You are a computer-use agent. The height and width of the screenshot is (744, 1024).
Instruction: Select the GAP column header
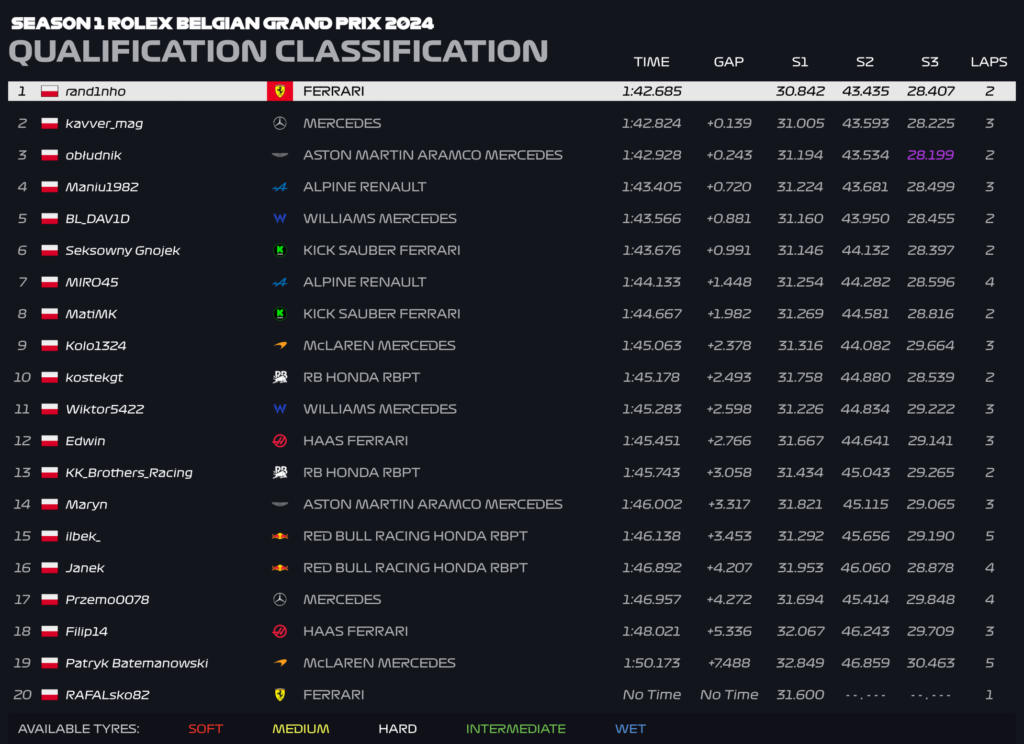tap(729, 62)
